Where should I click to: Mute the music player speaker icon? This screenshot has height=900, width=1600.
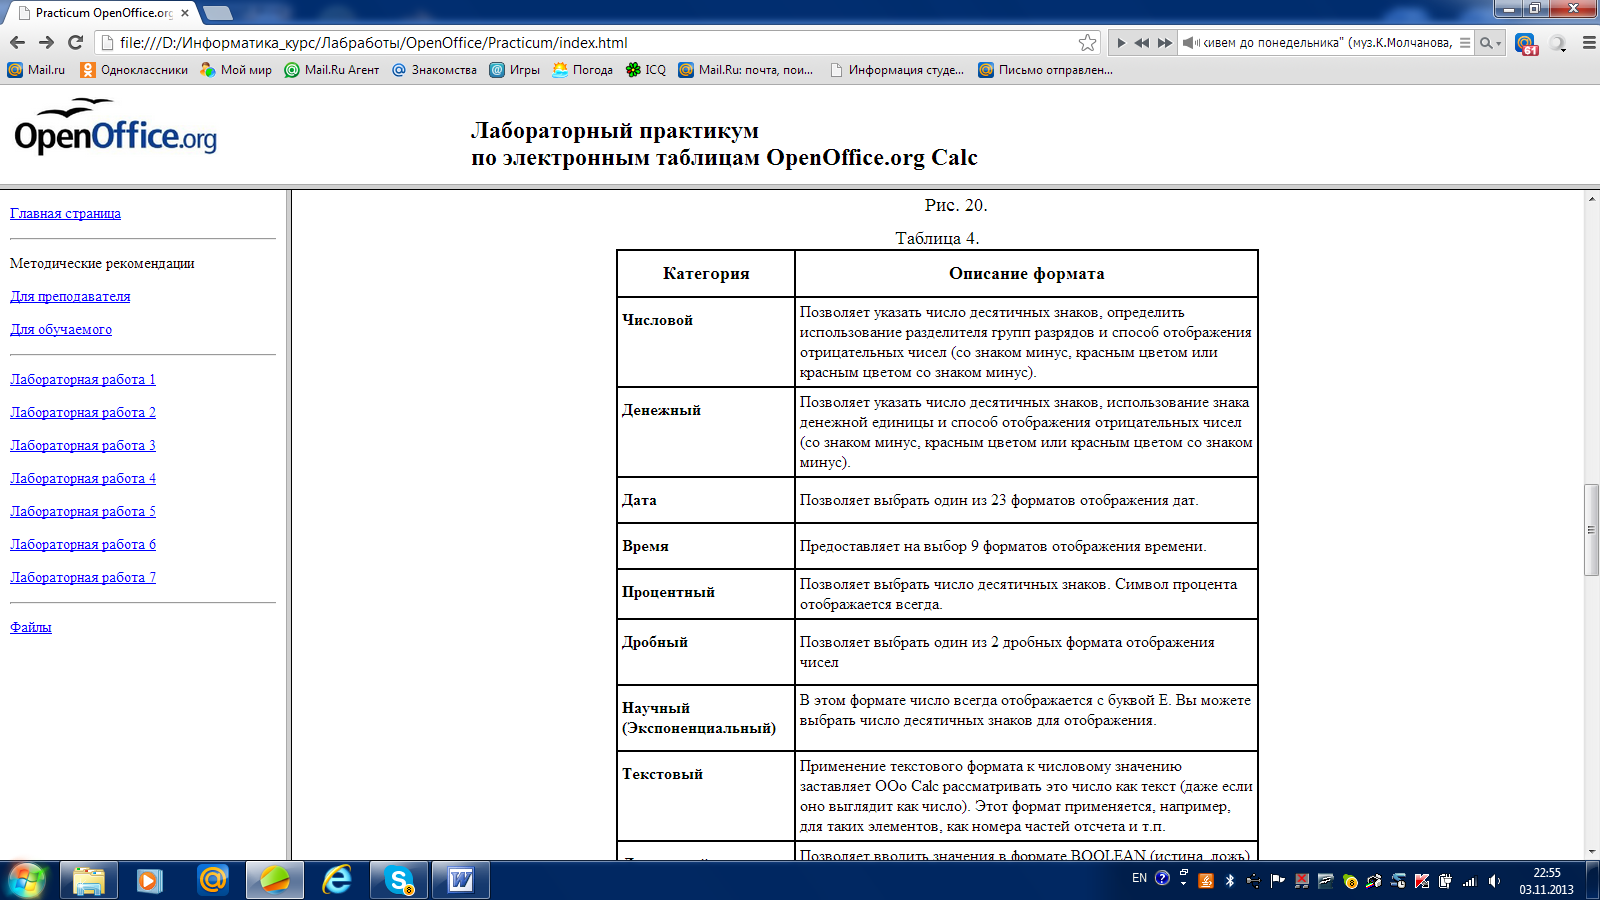pyautogui.click(x=1190, y=43)
